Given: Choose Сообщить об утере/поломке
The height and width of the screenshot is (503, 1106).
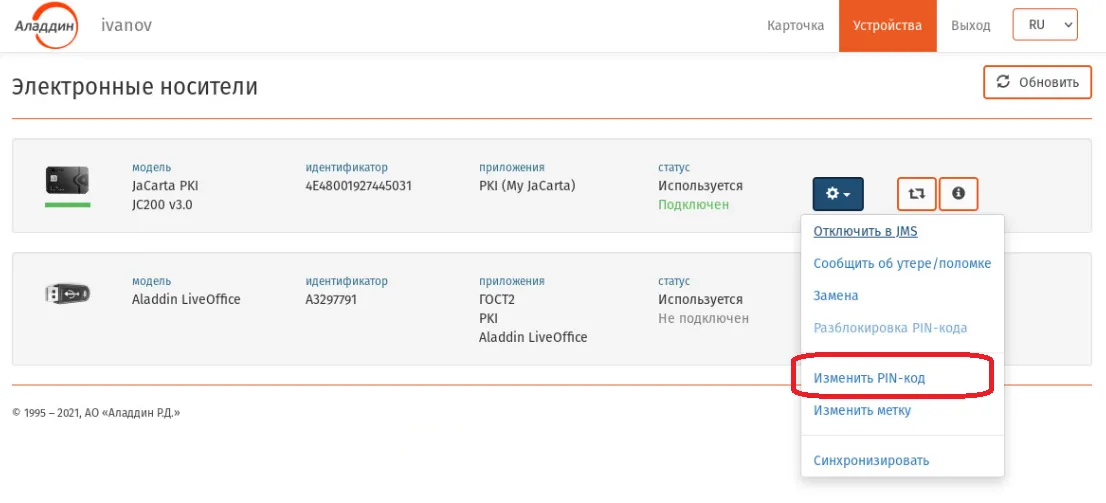Looking at the screenshot, I should pos(902,264).
